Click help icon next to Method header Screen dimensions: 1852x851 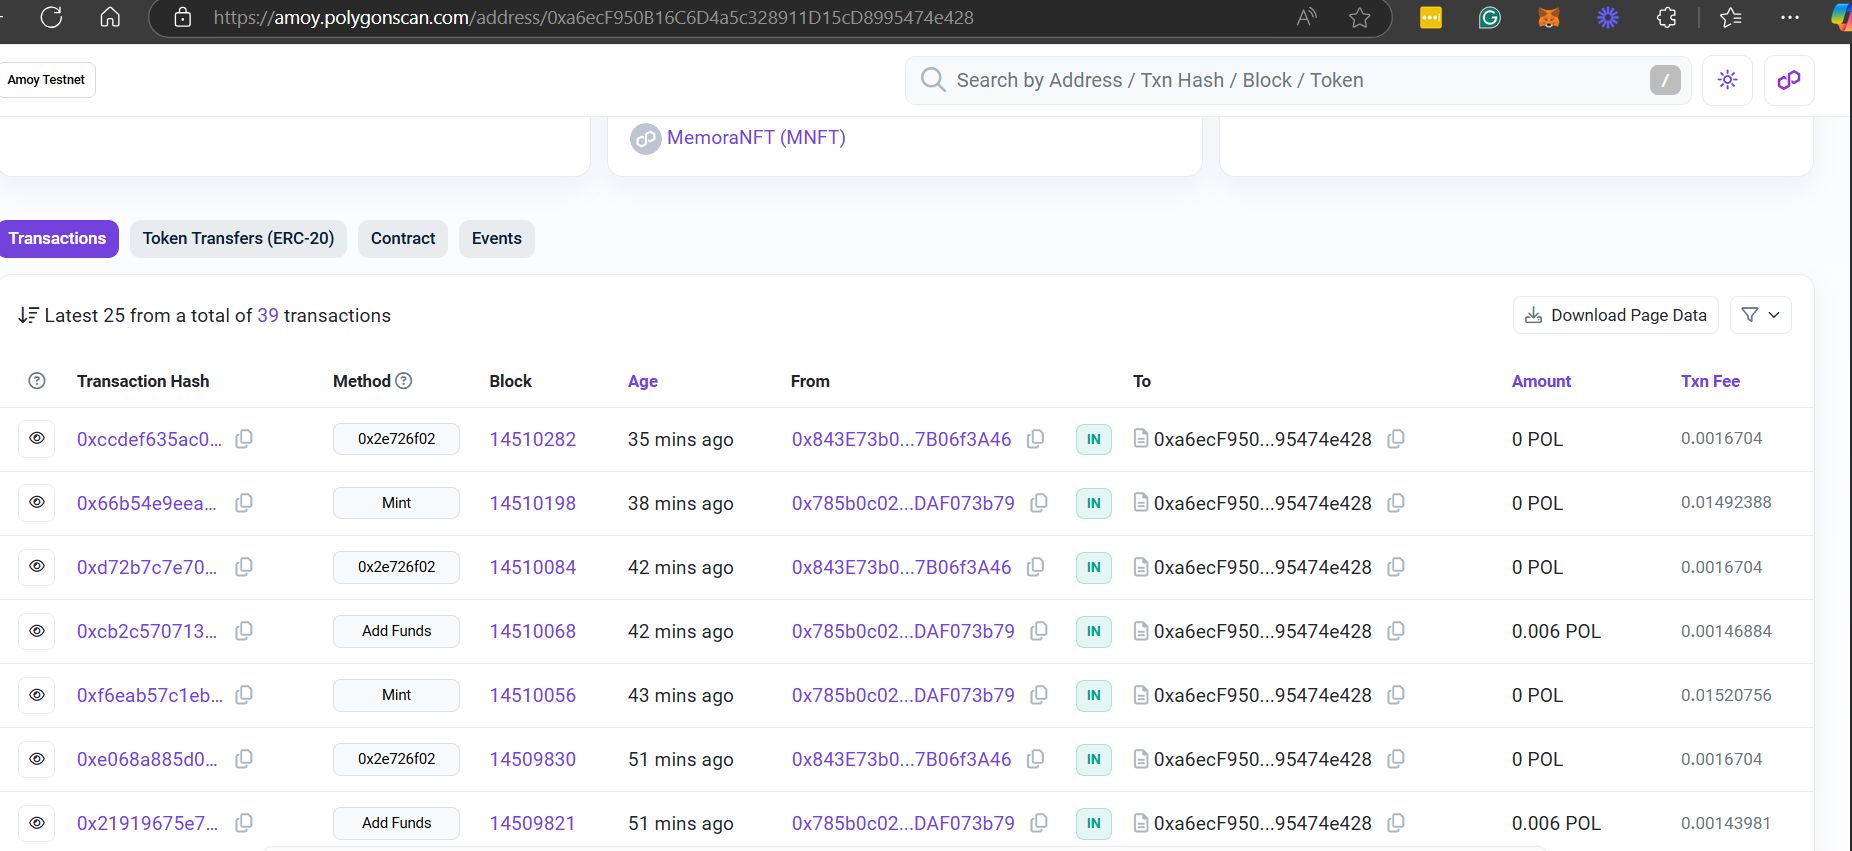click(404, 381)
